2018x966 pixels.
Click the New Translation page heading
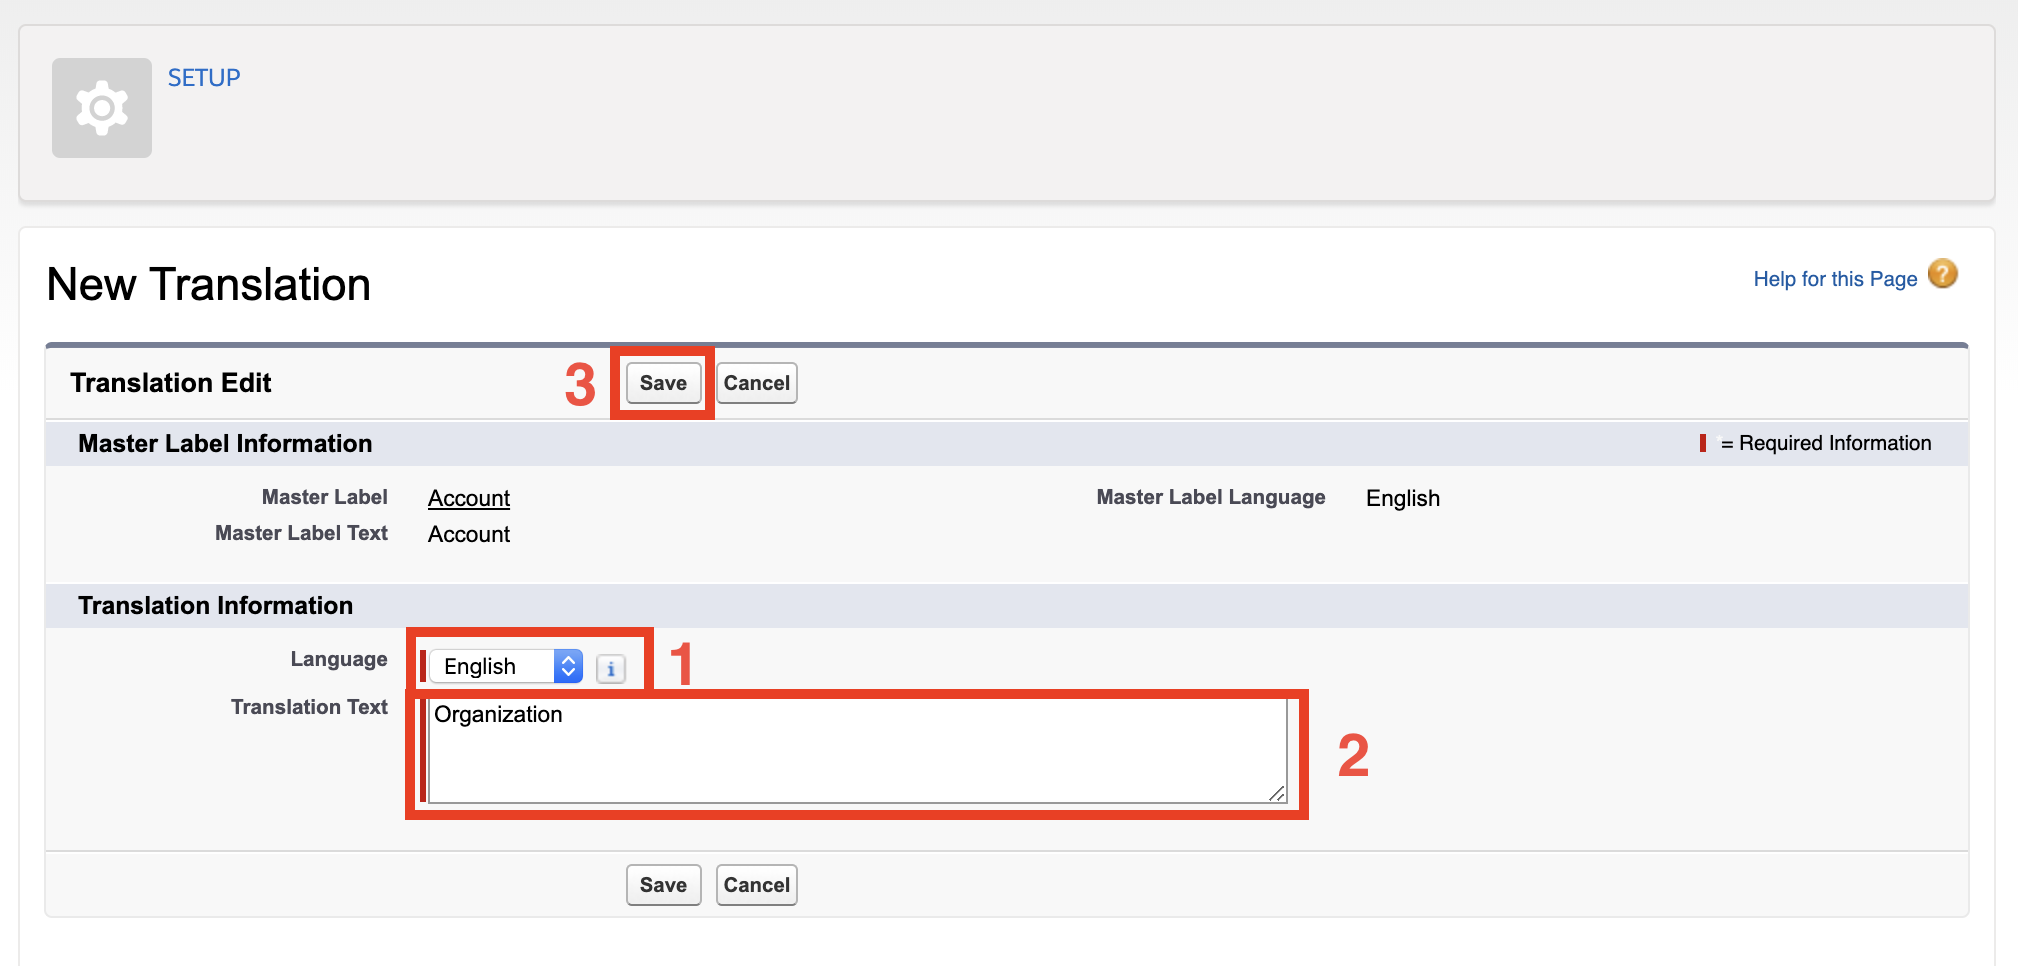[x=208, y=284]
